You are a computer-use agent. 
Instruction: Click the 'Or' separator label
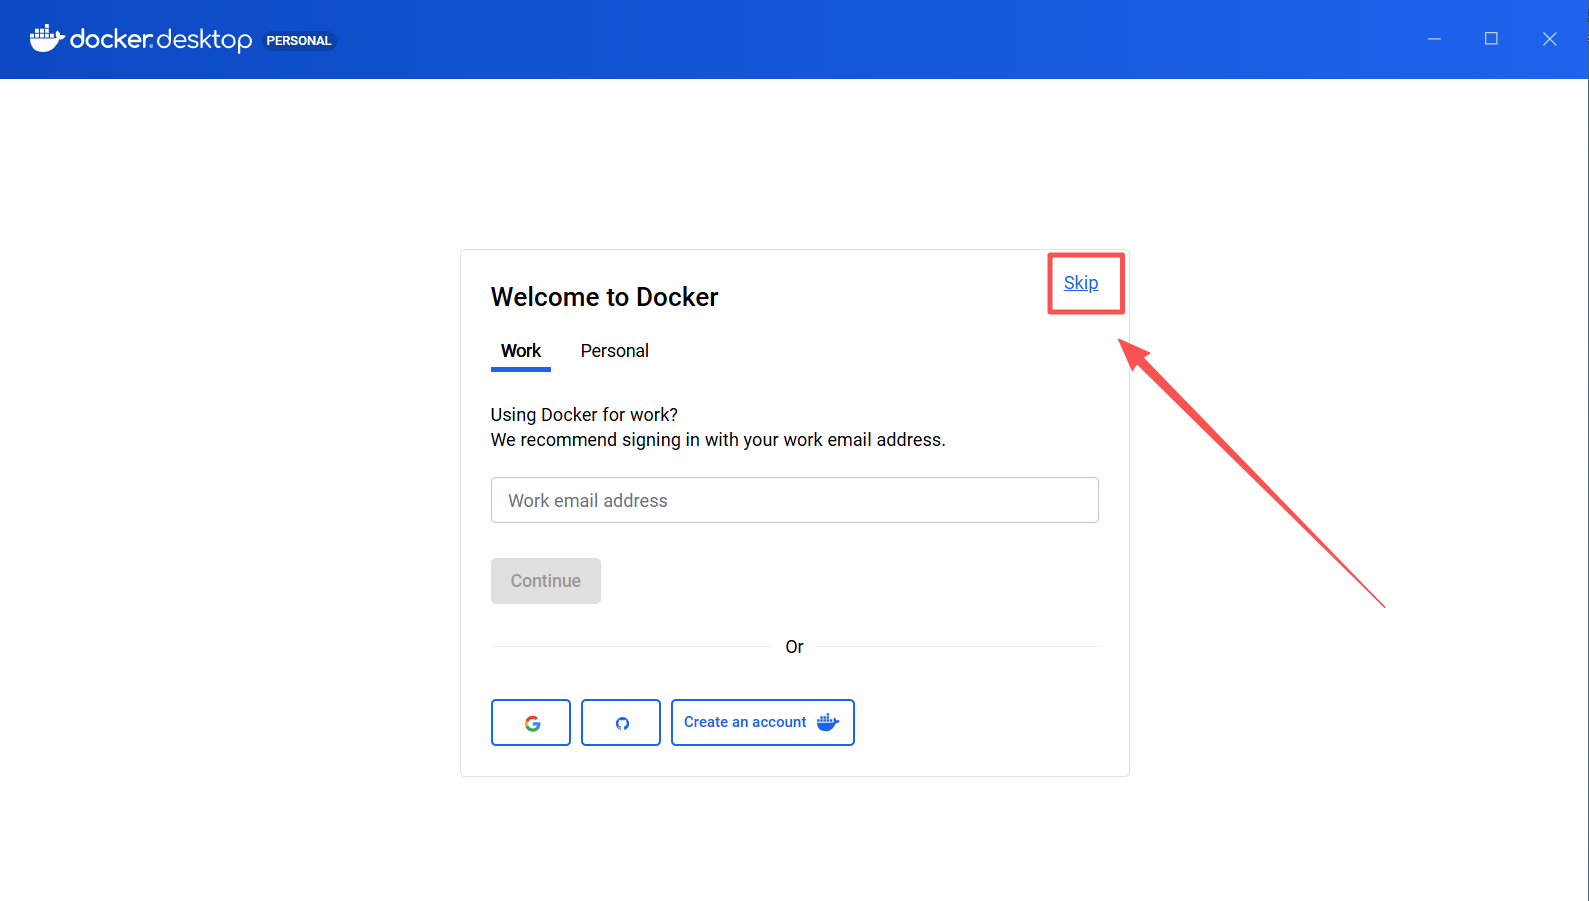[795, 647]
